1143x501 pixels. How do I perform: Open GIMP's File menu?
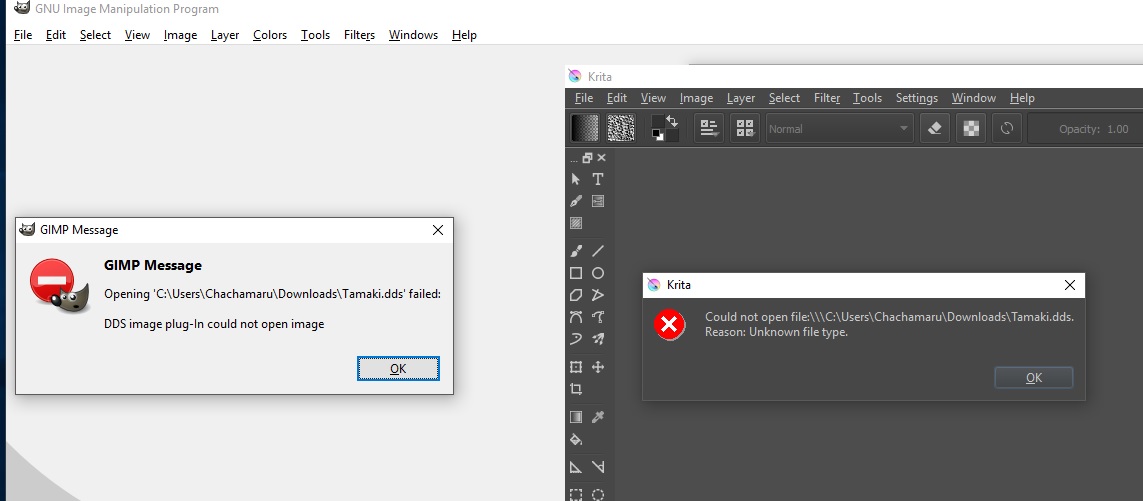(23, 35)
